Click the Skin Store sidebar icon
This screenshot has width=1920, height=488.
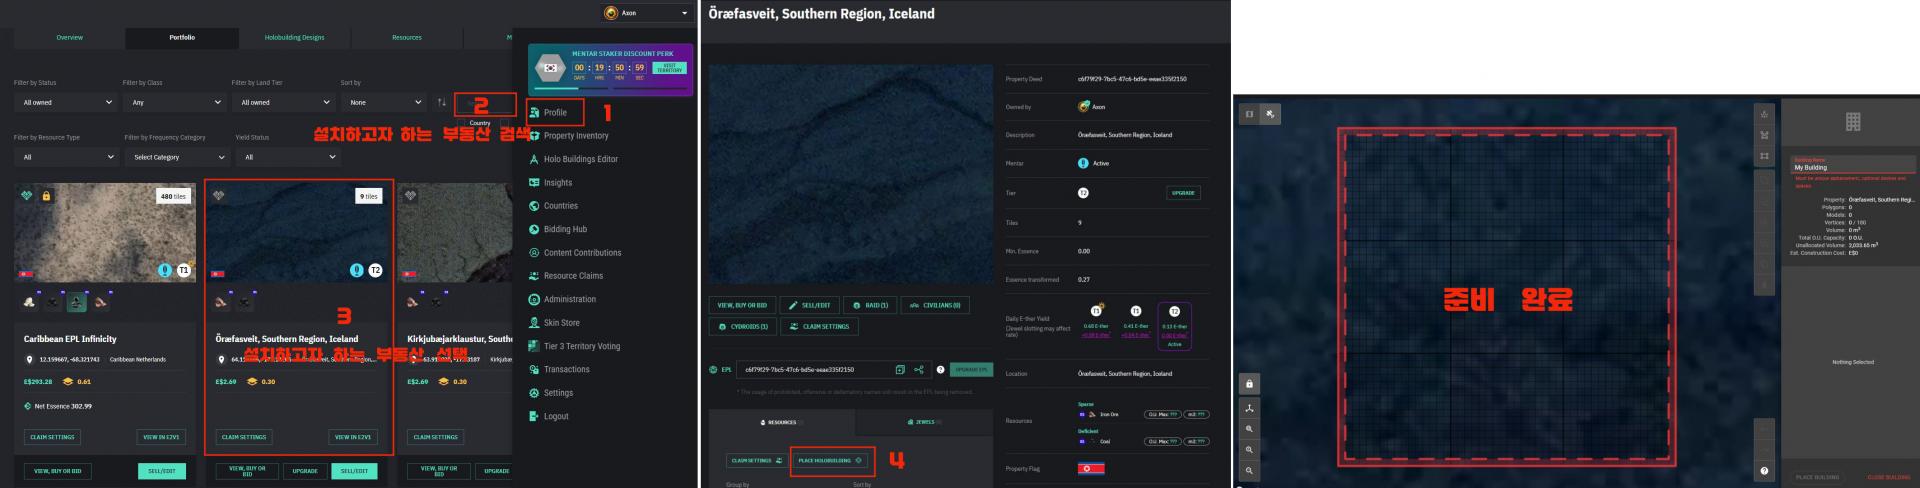(534, 323)
